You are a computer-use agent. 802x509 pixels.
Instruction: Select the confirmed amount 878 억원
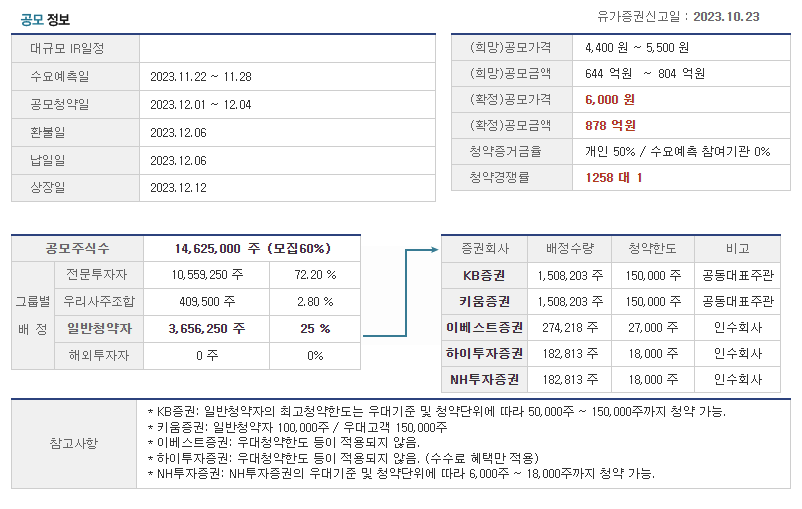pyautogui.click(x=610, y=125)
